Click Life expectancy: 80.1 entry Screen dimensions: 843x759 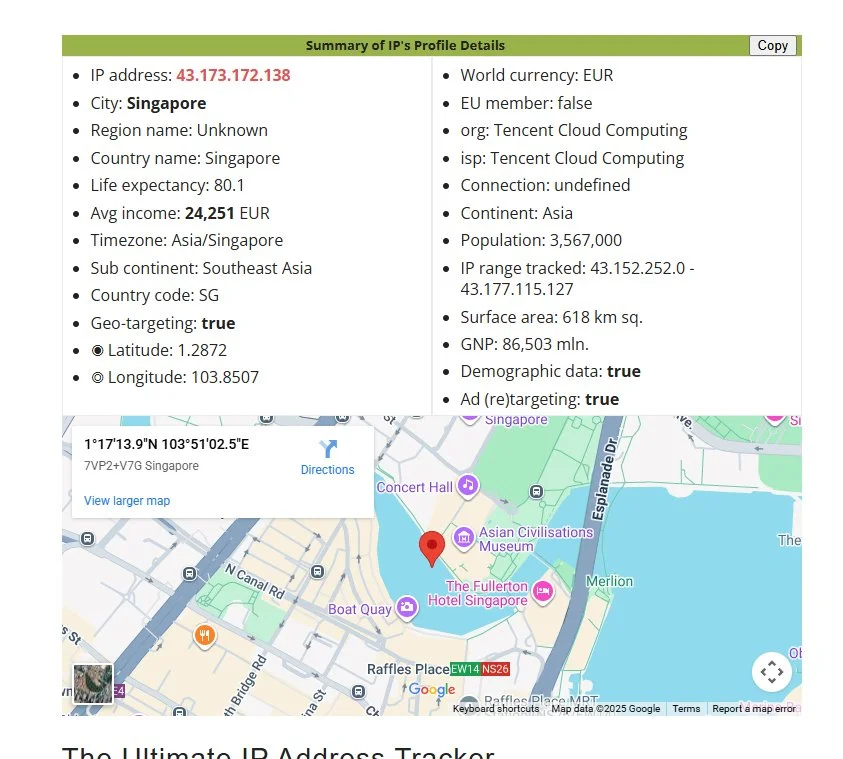tap(167, 185)
